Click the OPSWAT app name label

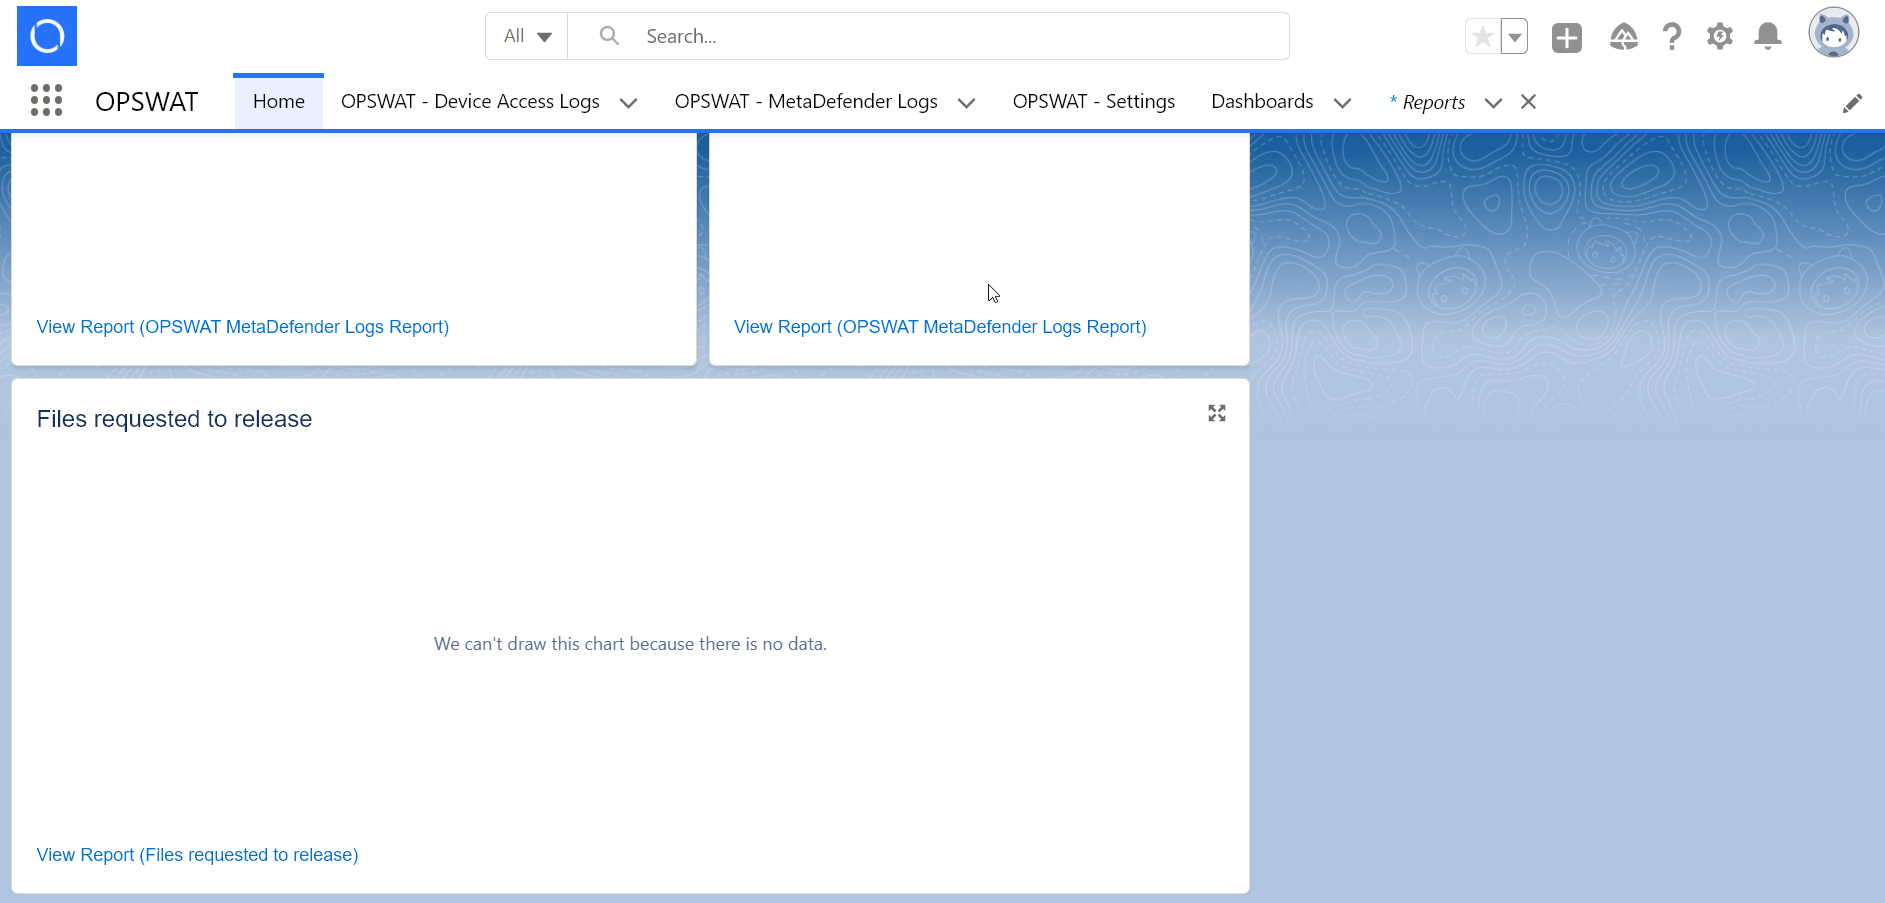click(147, 102)
